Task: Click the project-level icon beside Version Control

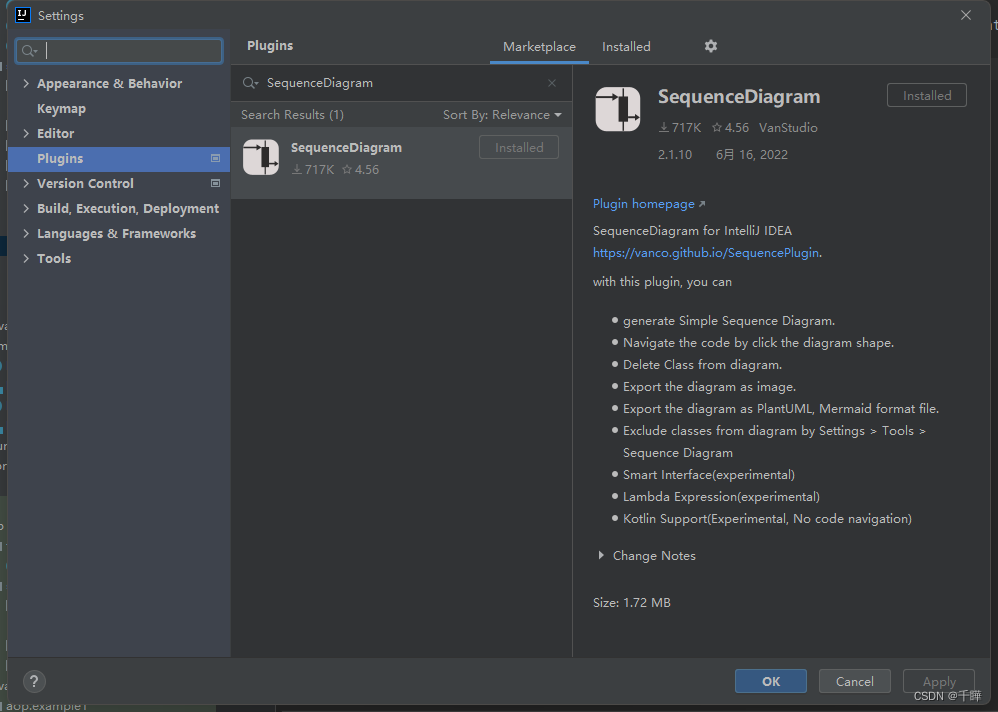Action: (215, 183)
